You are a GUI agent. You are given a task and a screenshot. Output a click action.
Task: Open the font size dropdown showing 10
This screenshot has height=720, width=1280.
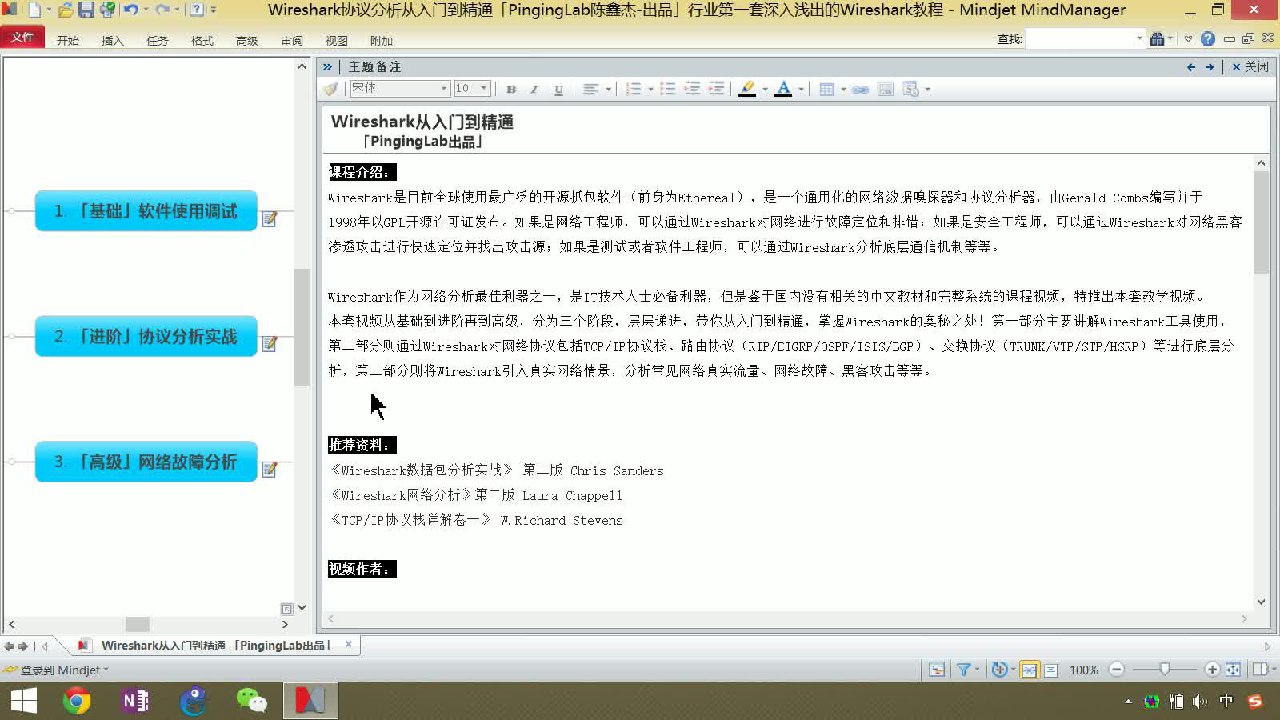[x=484, y=88]
